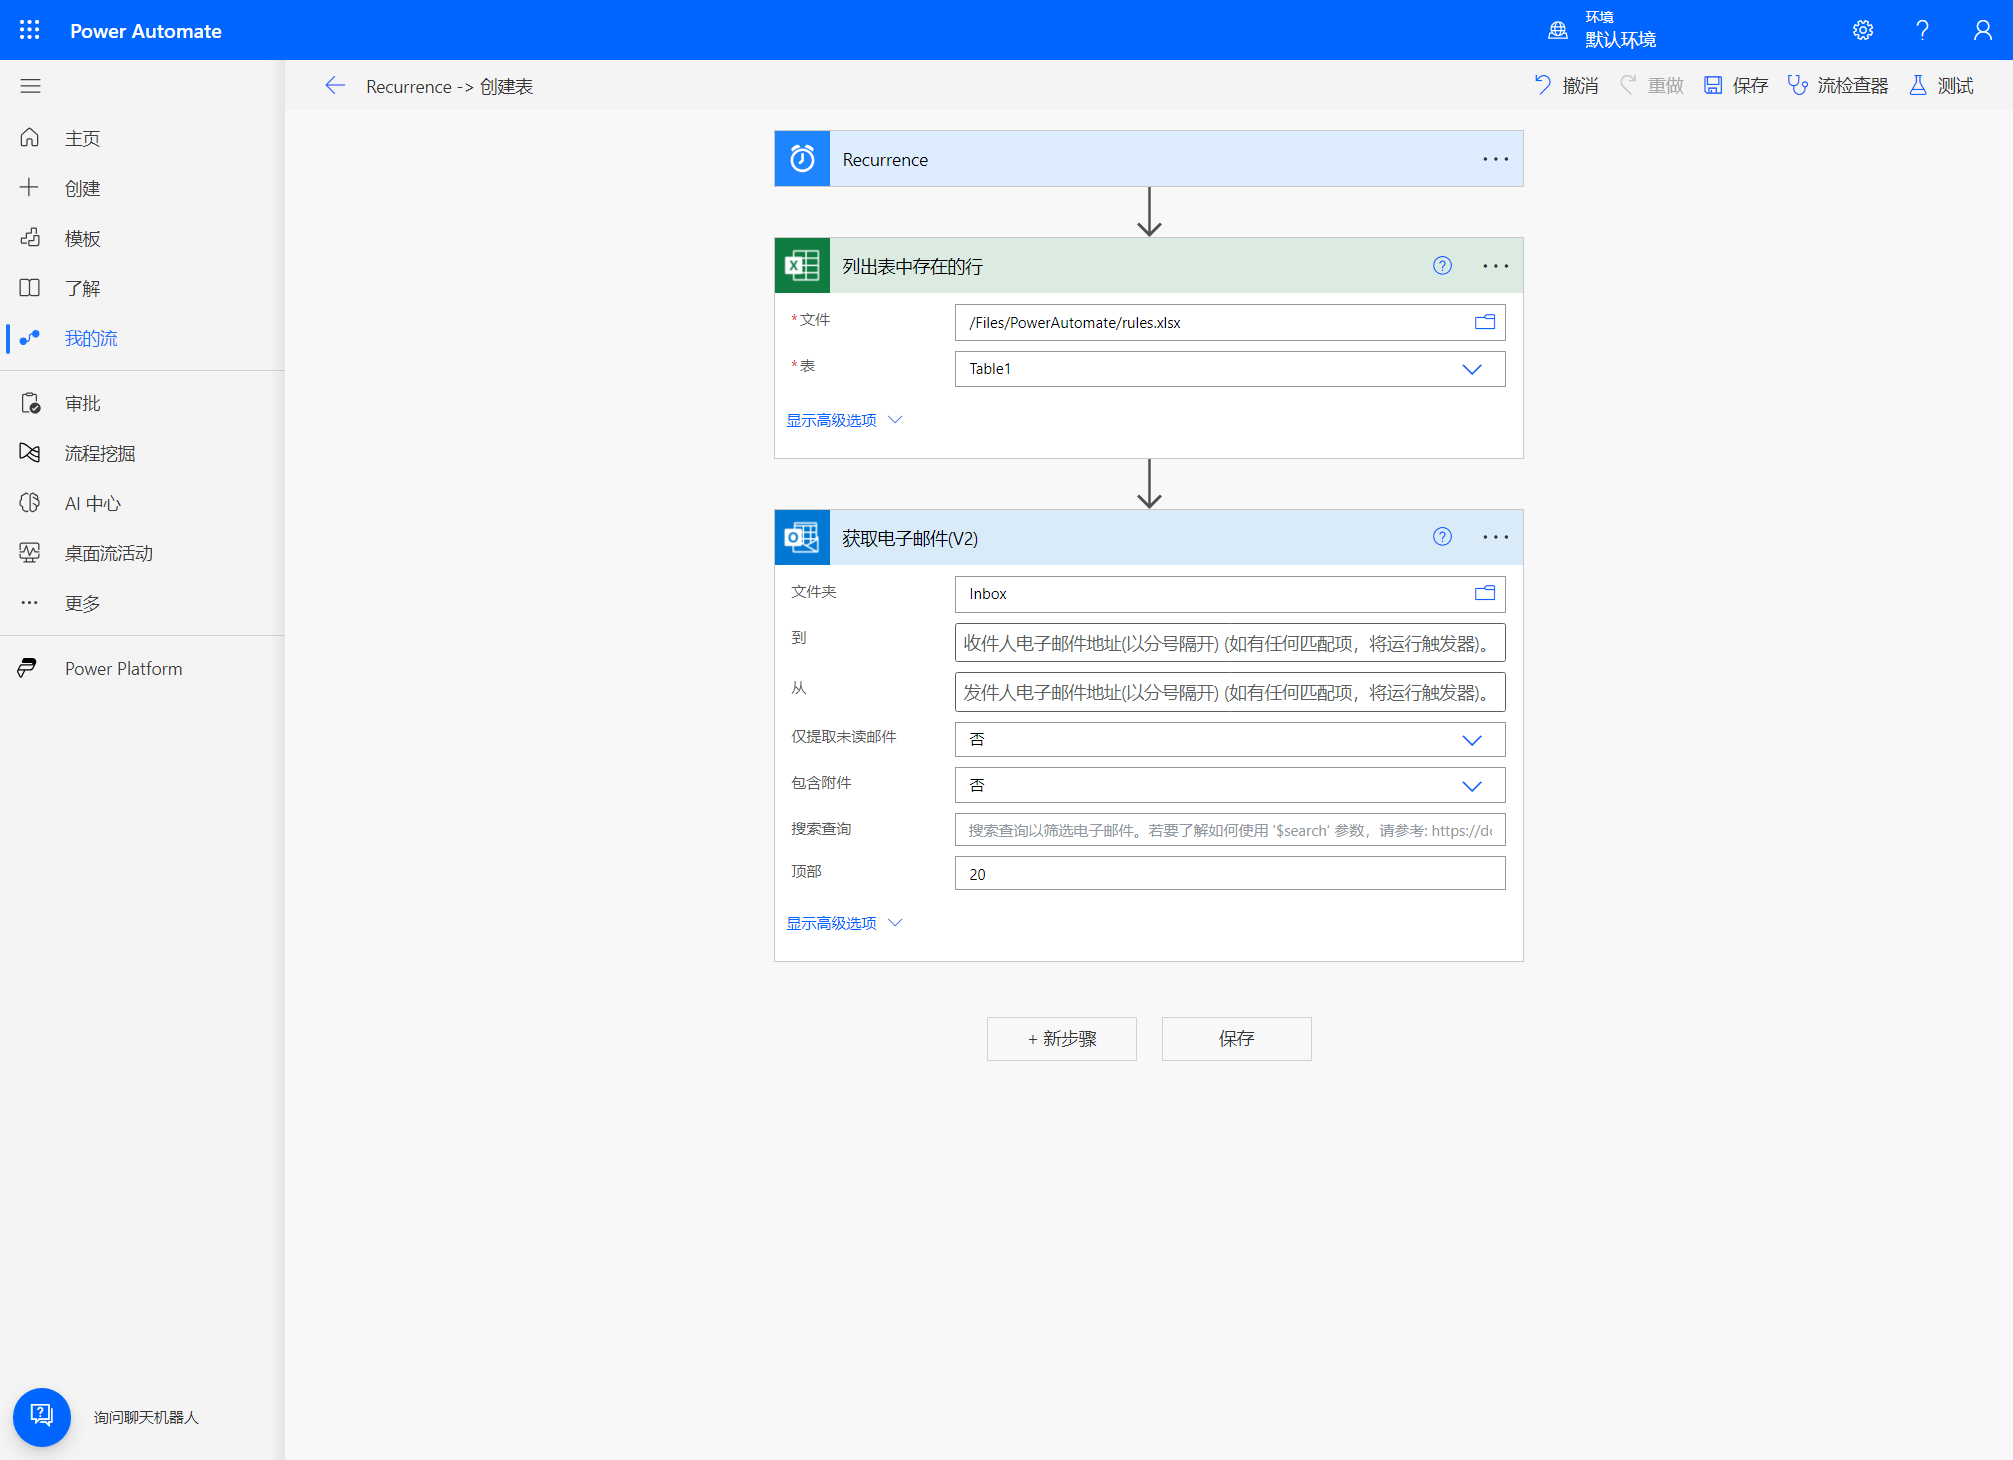Expand the include attachments dropdown
The height and width of the screenshot is (1460, 2013).
point(1471,786)
